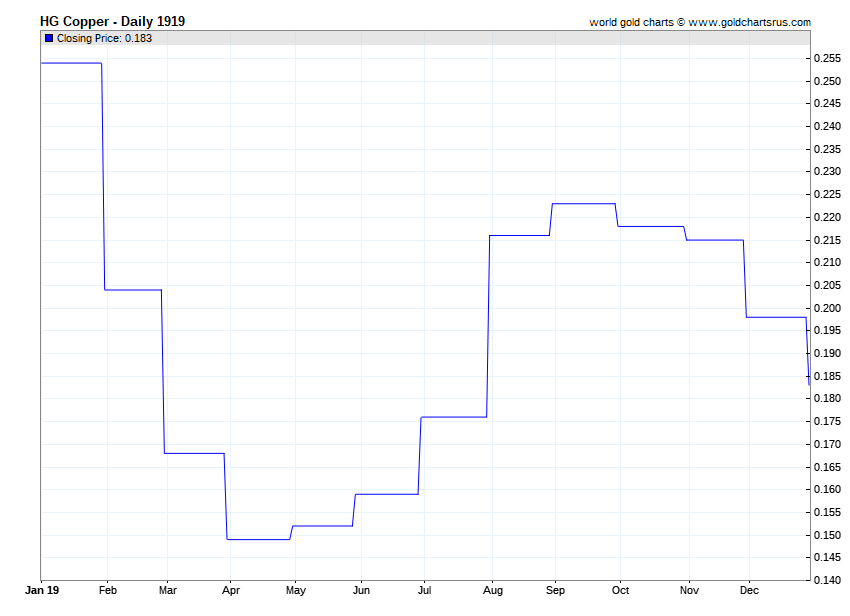The width and height of the screenshot is (850, 616).
Task: Click the 0.255 price axis label
Action: [x=826, y=58]
